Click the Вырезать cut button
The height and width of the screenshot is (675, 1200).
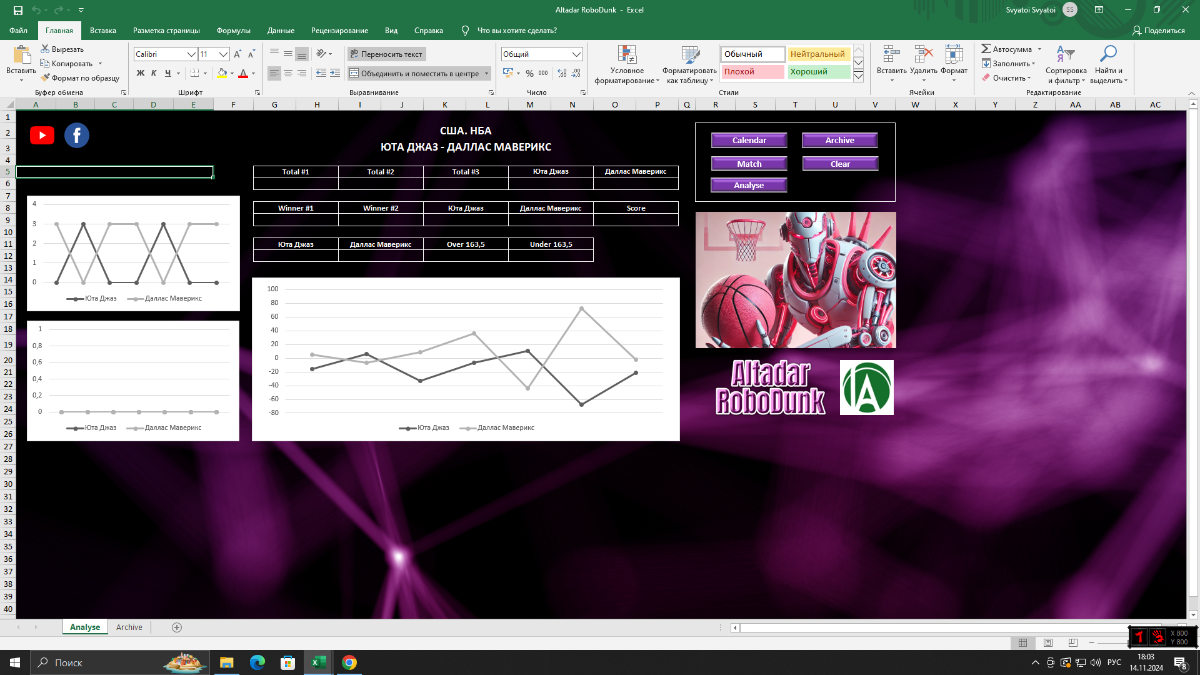point(62,49)
